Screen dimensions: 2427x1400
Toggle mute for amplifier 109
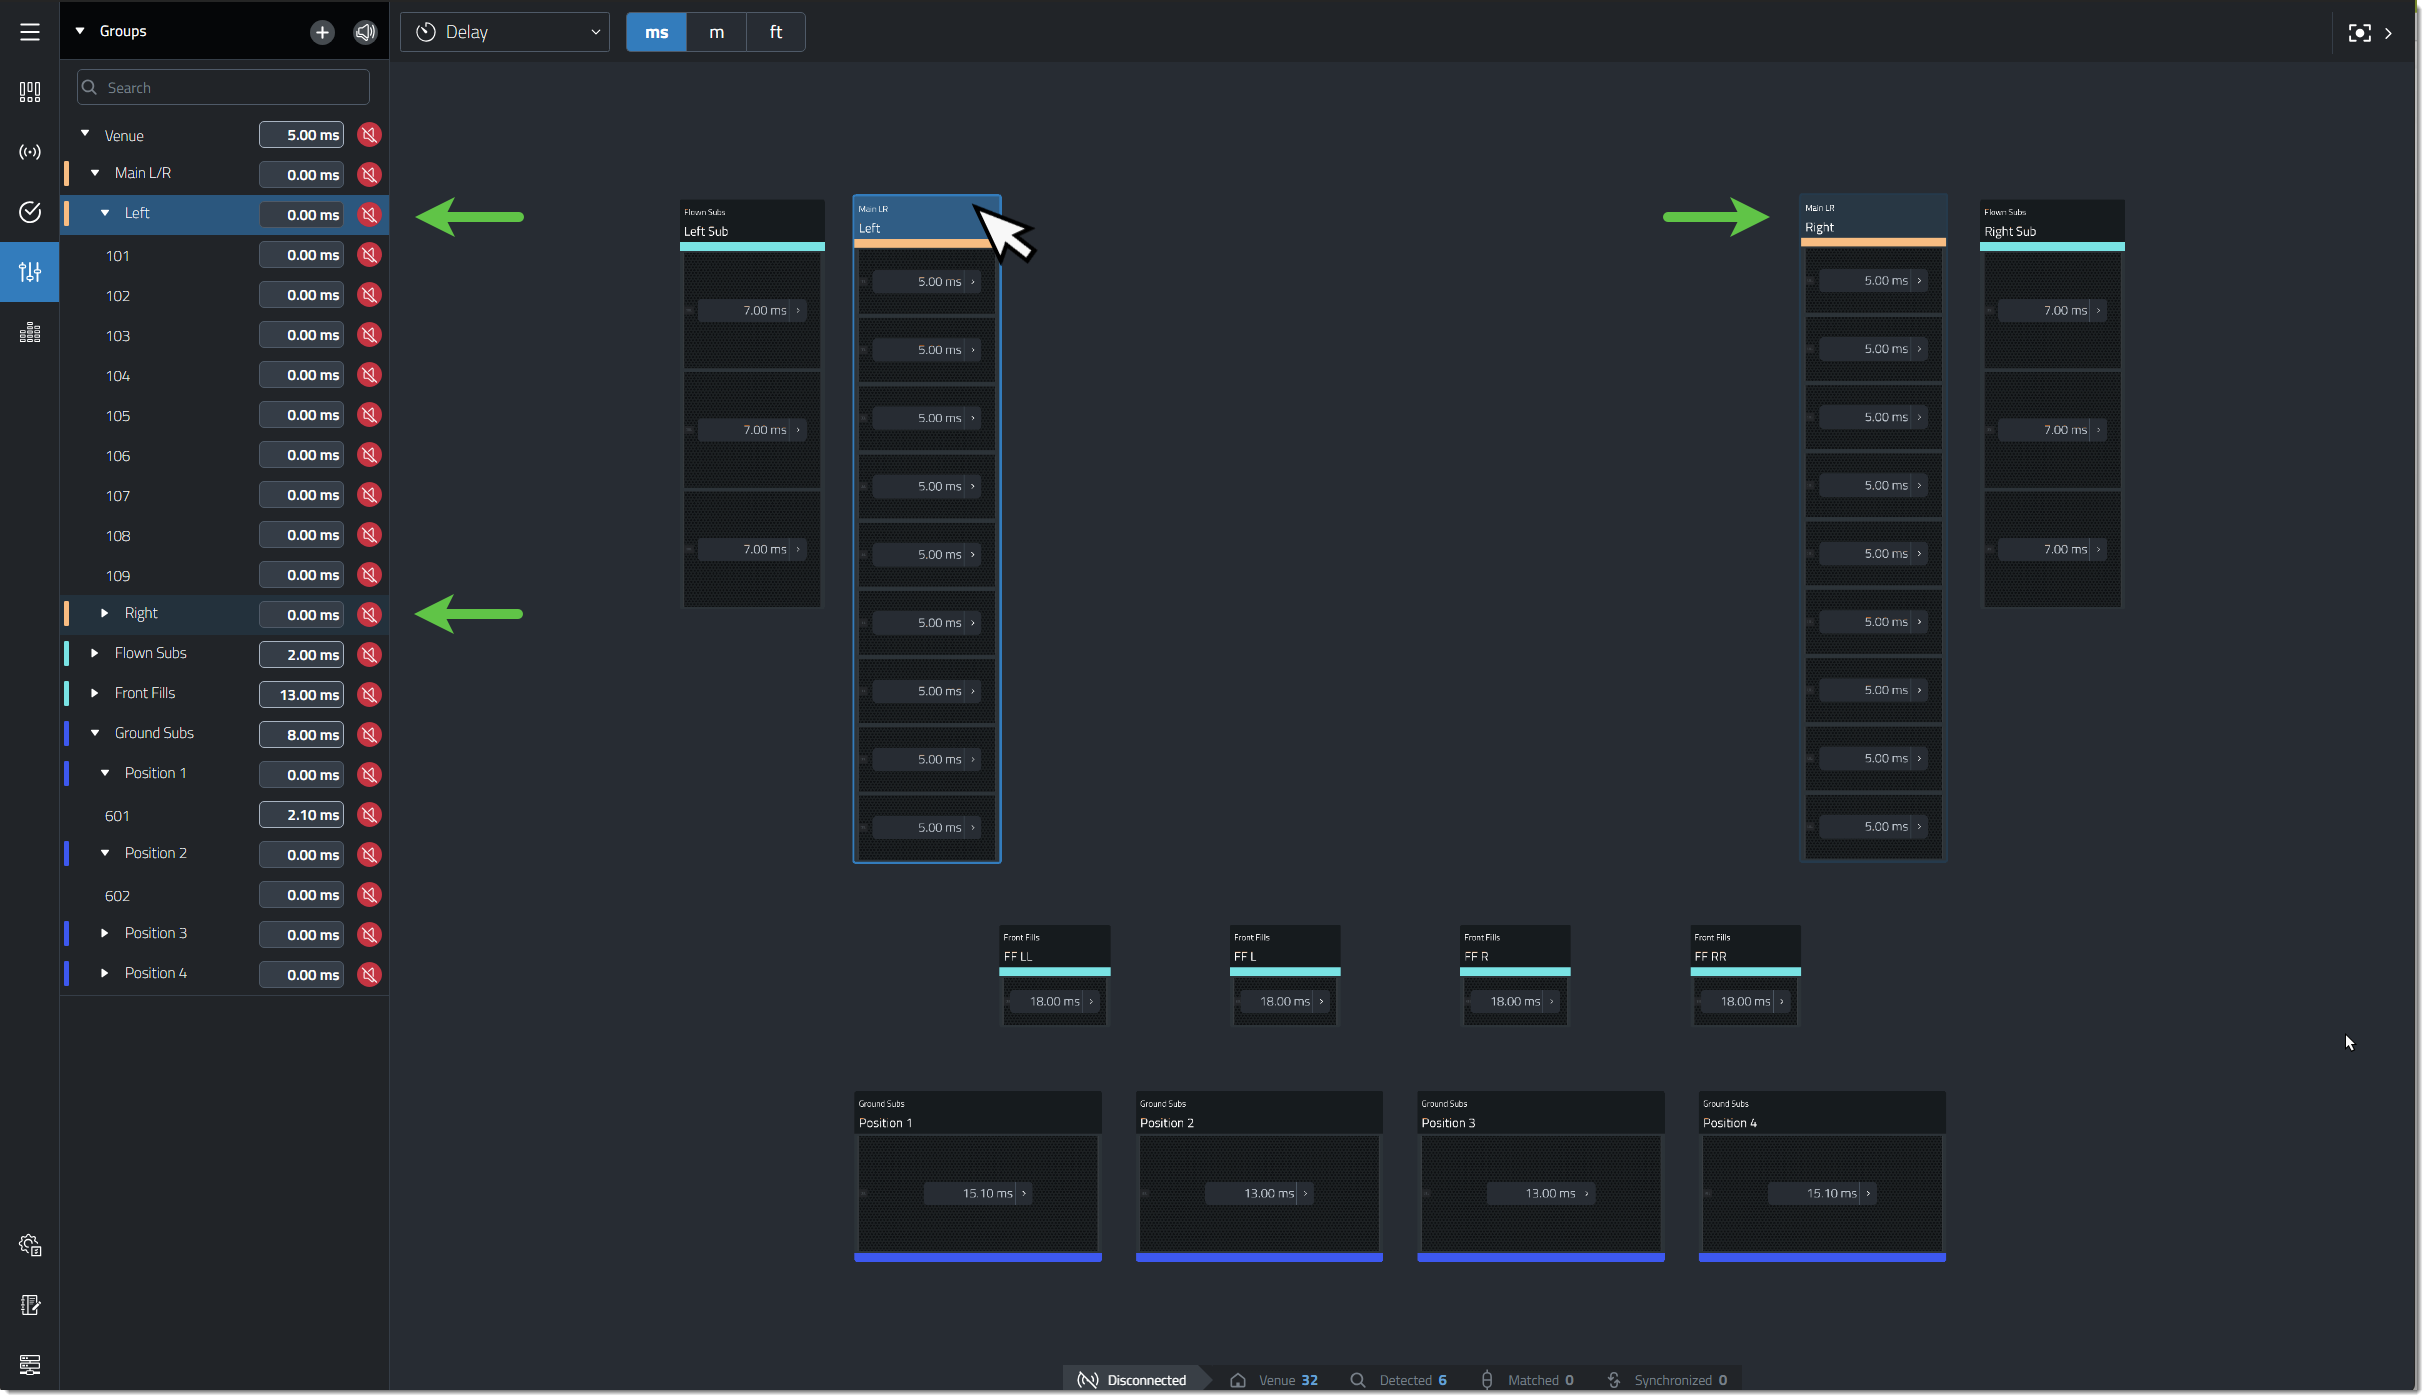click(x=370, y=575)
